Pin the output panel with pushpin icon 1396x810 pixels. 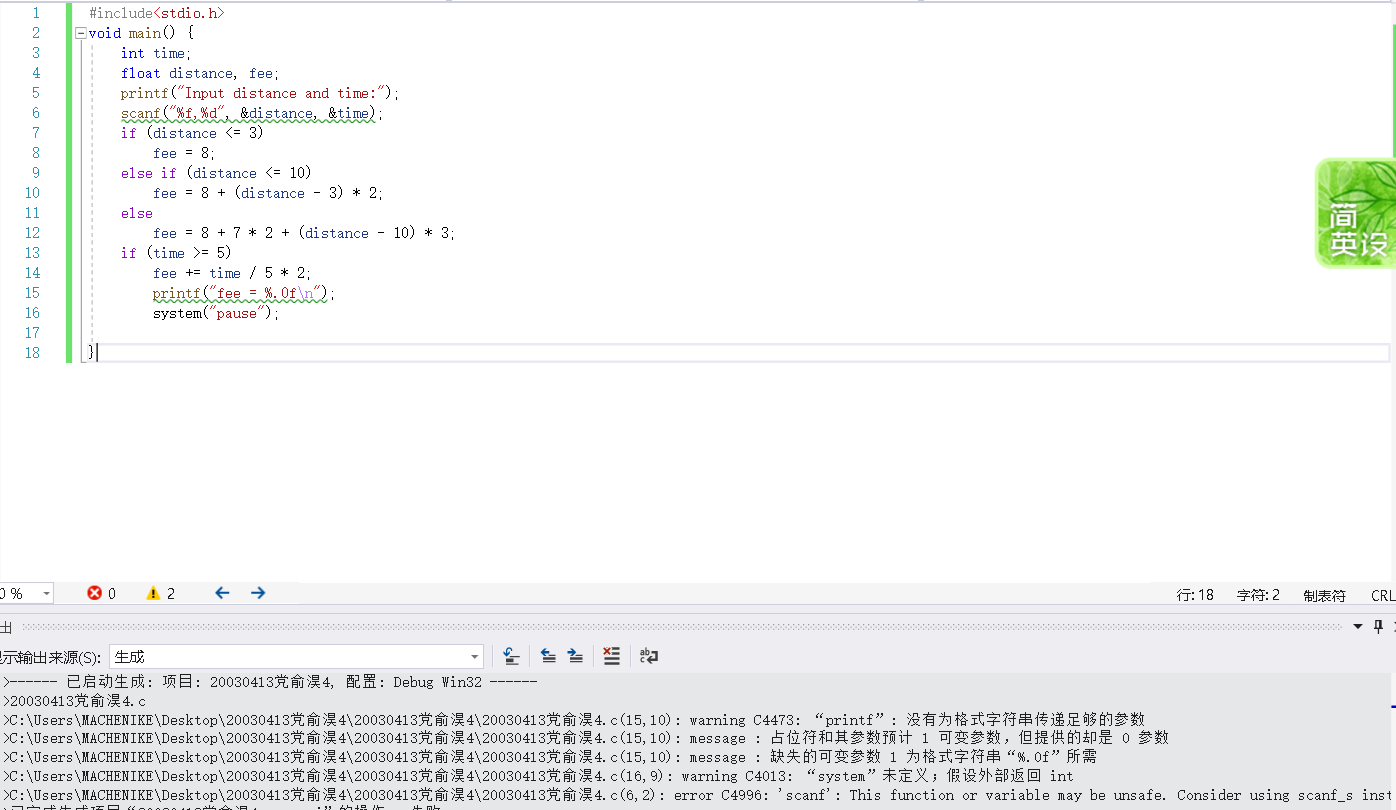pyautogui.click(x=1378, y=626)
